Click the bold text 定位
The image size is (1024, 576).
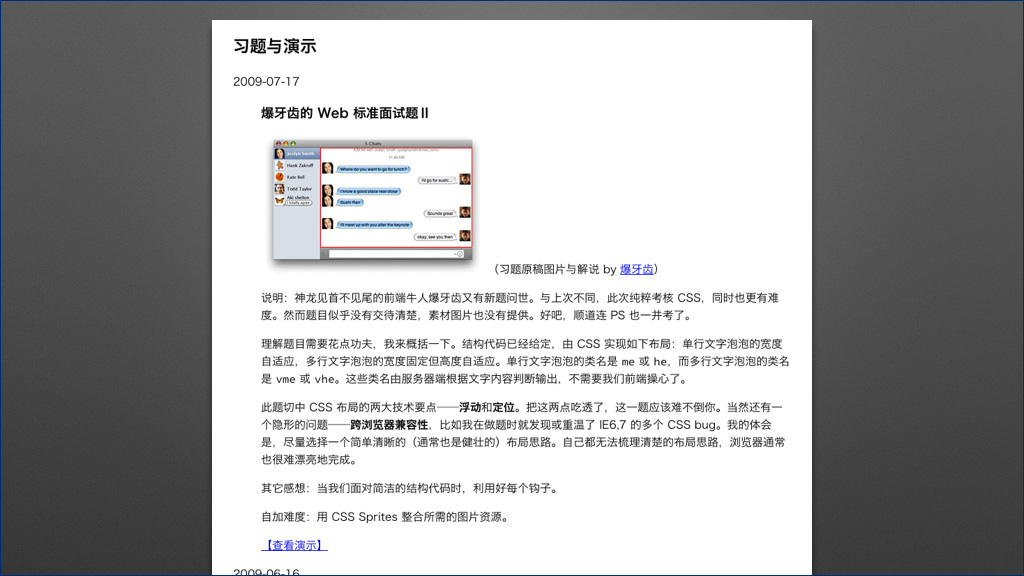[x=504, y=408]
